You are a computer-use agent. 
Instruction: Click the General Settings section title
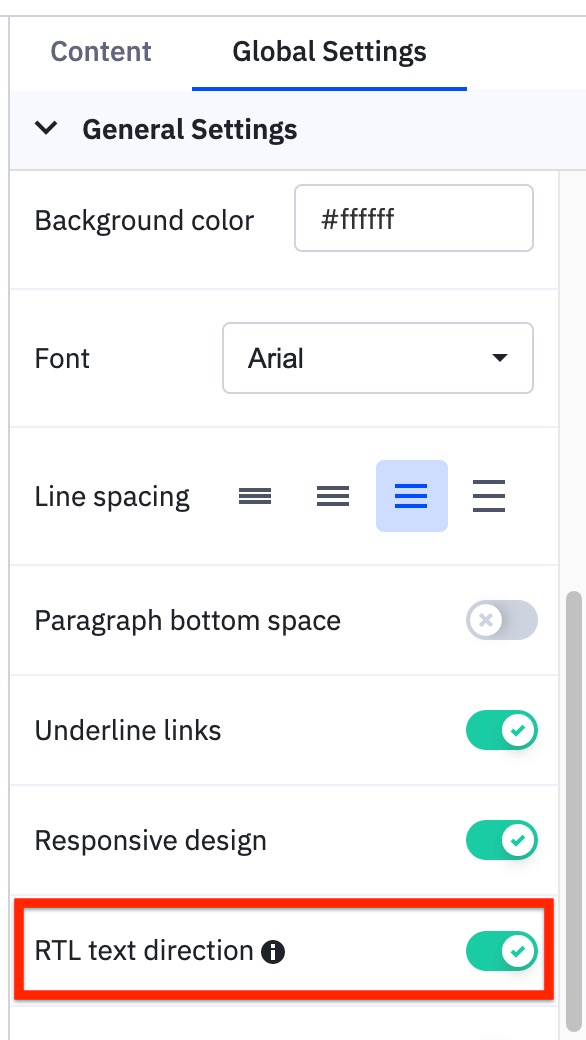click(x=190, y=129)
